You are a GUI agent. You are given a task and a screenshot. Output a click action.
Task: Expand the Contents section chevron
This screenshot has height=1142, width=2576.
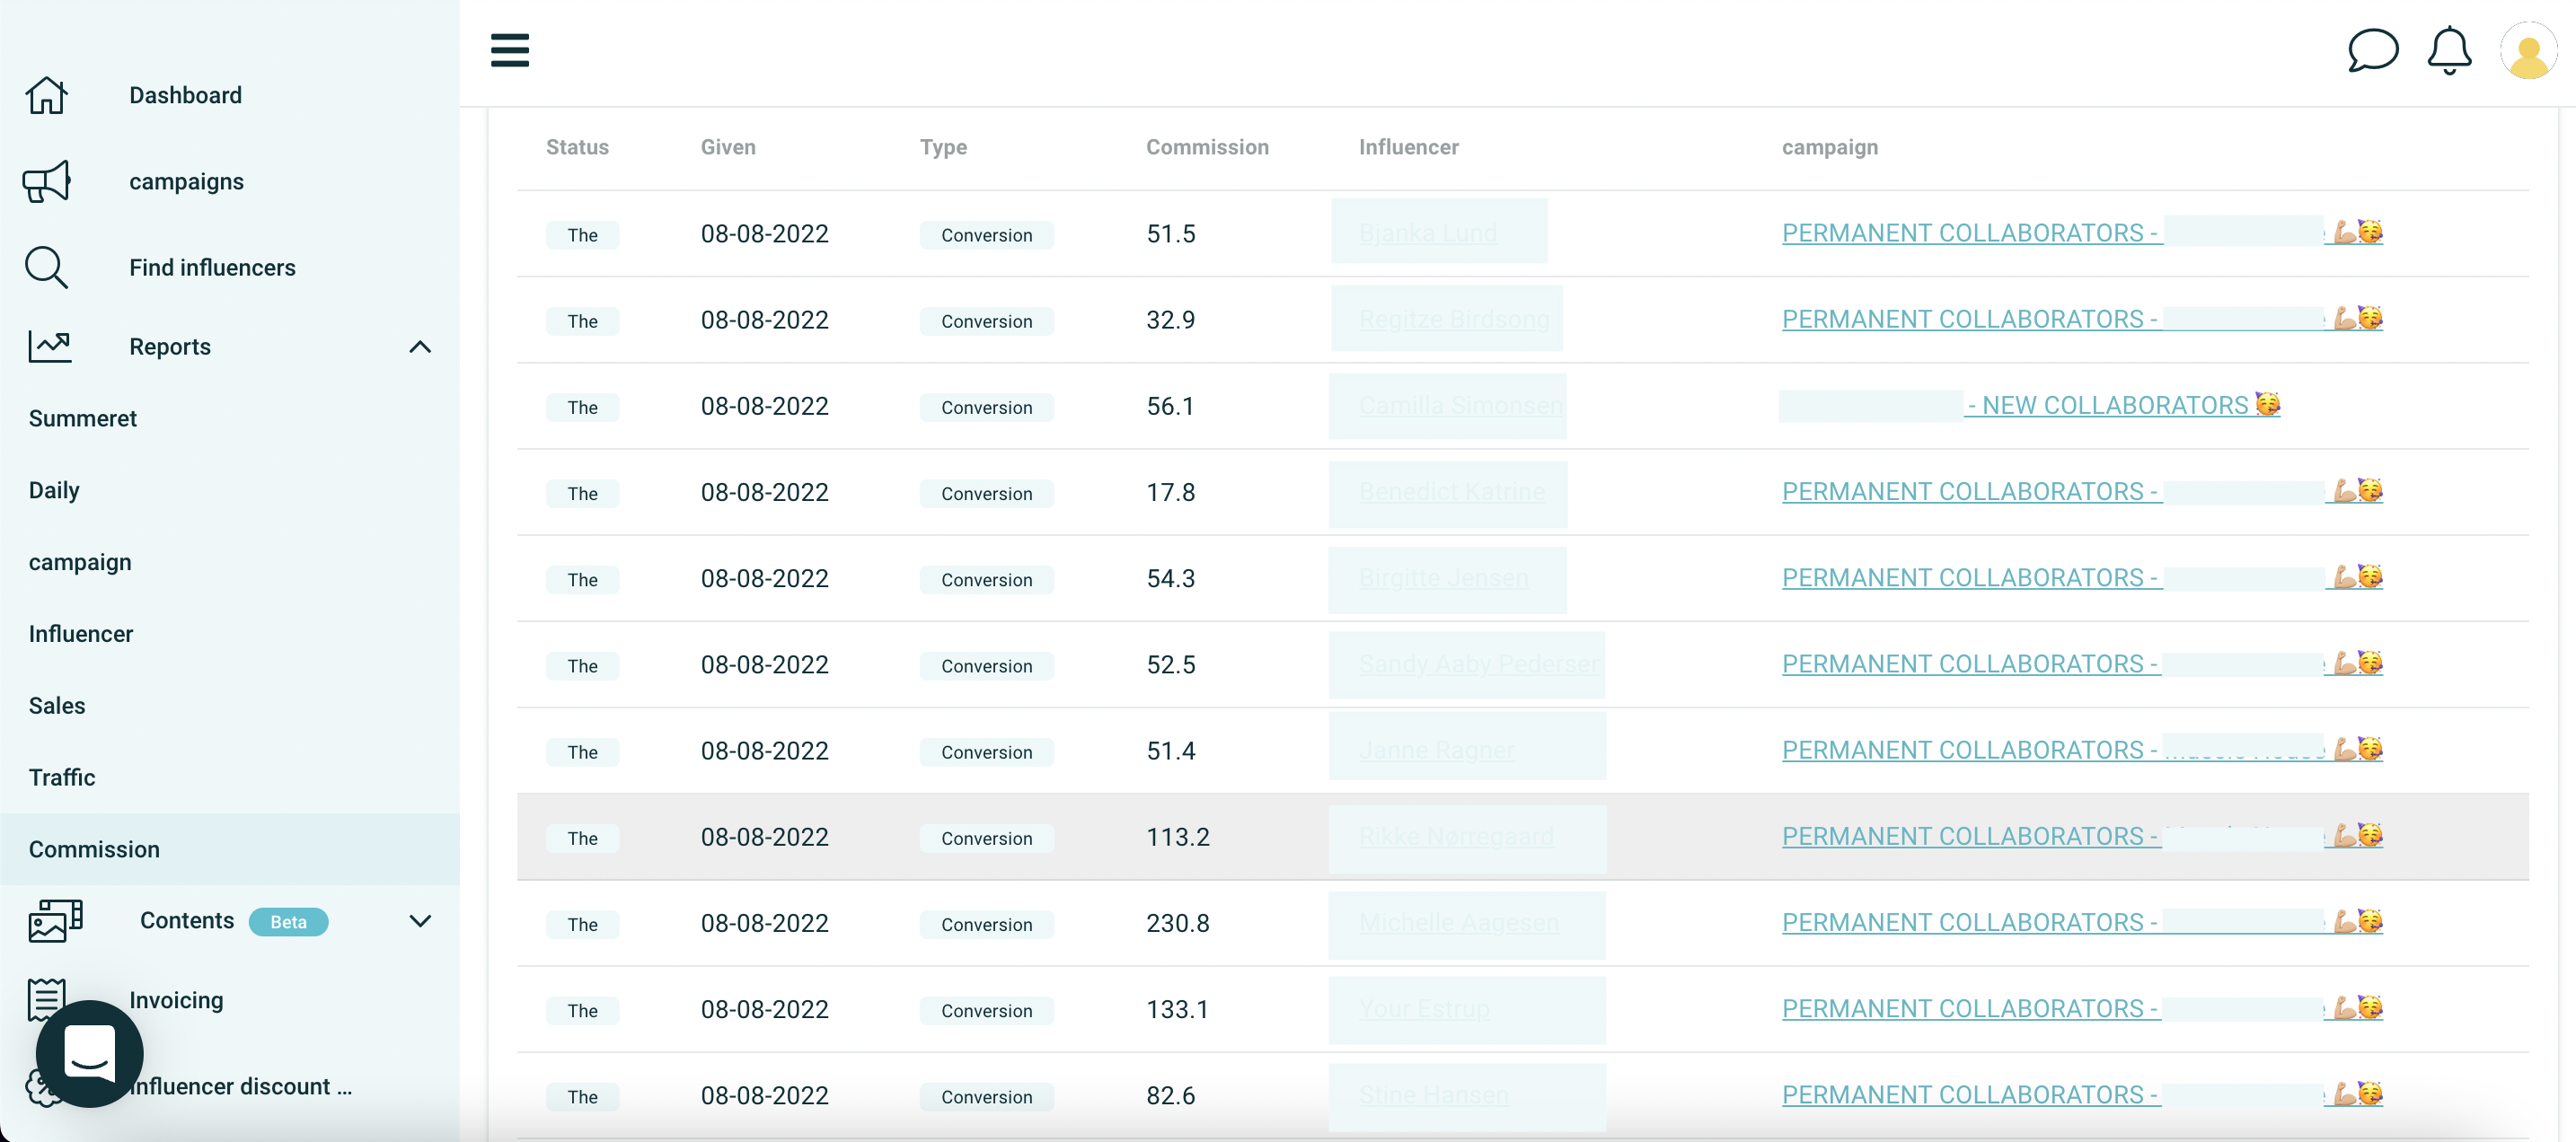tap(420, 921)
